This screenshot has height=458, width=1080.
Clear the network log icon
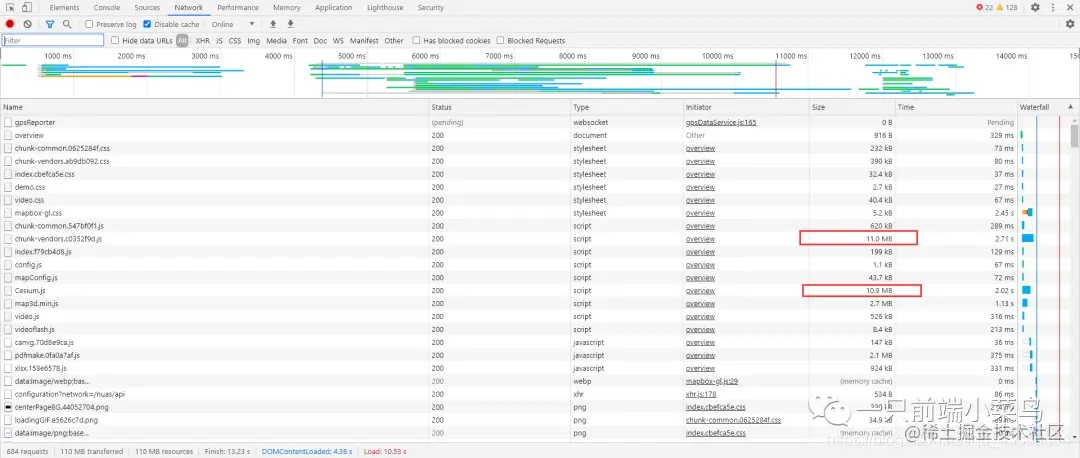(x=28, y=24)
